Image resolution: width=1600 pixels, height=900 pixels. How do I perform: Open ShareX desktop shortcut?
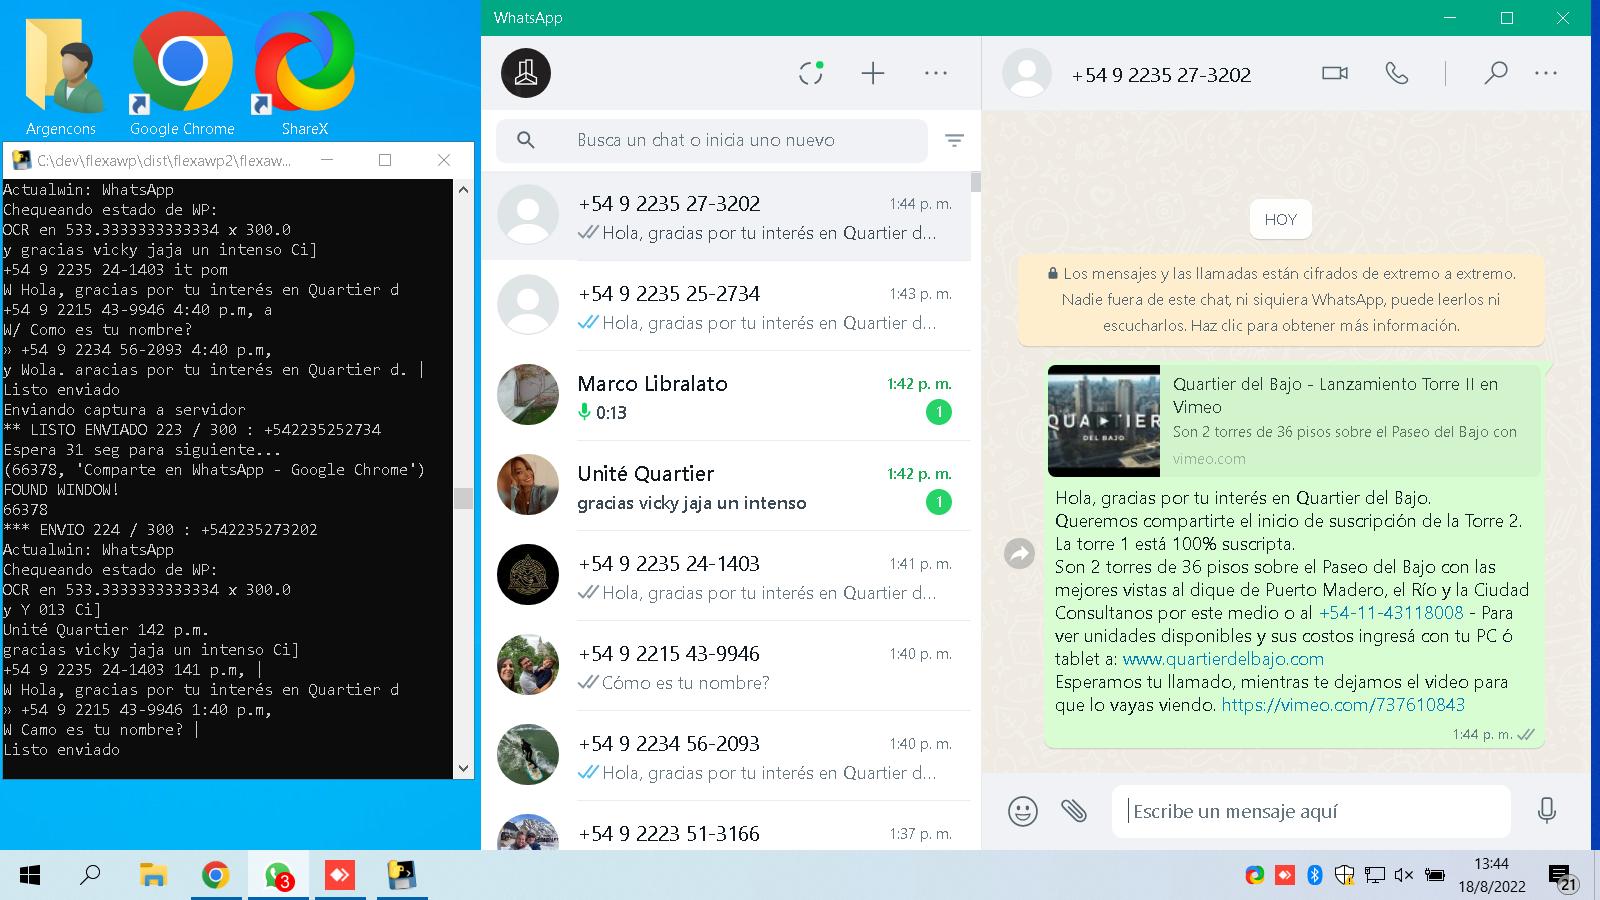point(304,74)
